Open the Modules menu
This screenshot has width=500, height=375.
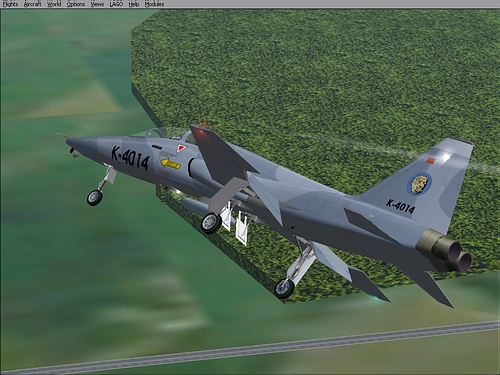click(154, 4)
